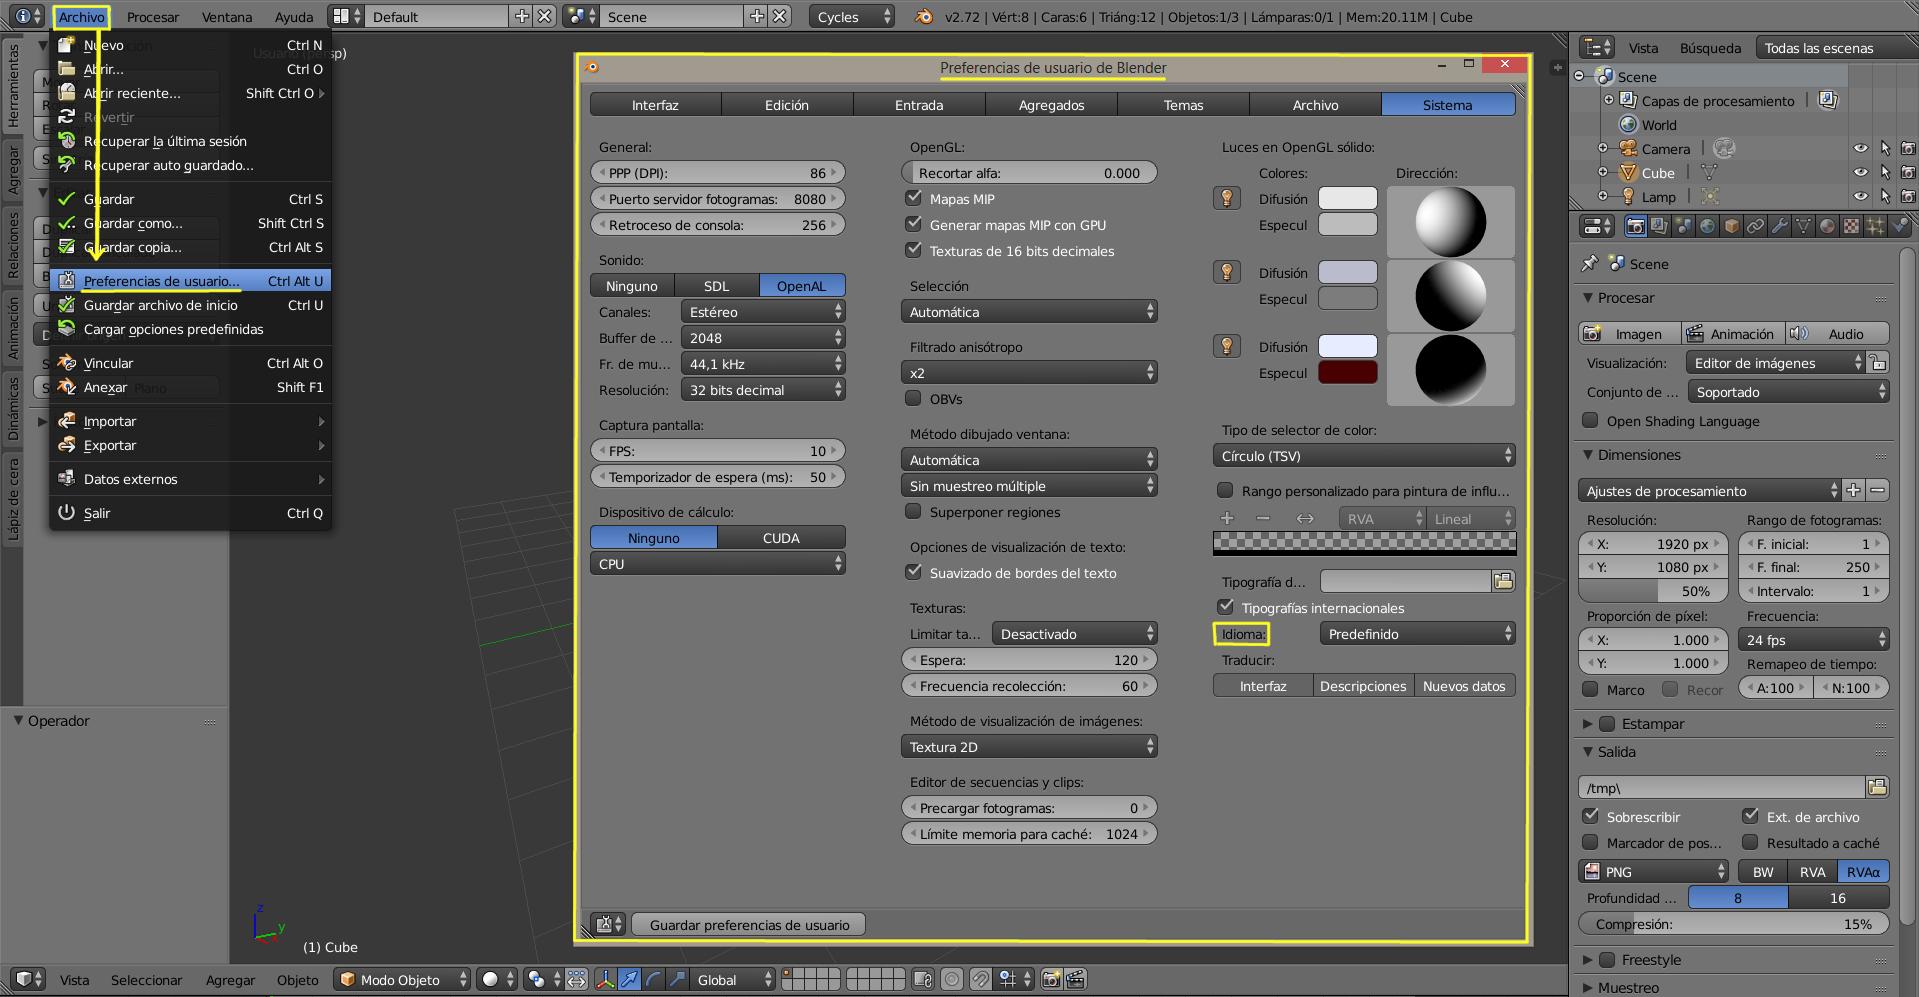Click the output path folder icon

(x=1877, y=787)
